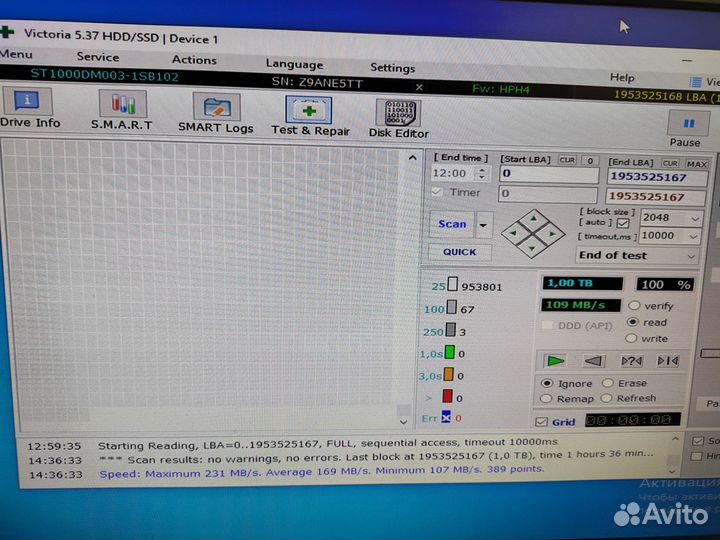The height and width of the screenshot is (540, 720).
Task: Close the ST1000DM003 device tab X
Action: pos(419,86)
